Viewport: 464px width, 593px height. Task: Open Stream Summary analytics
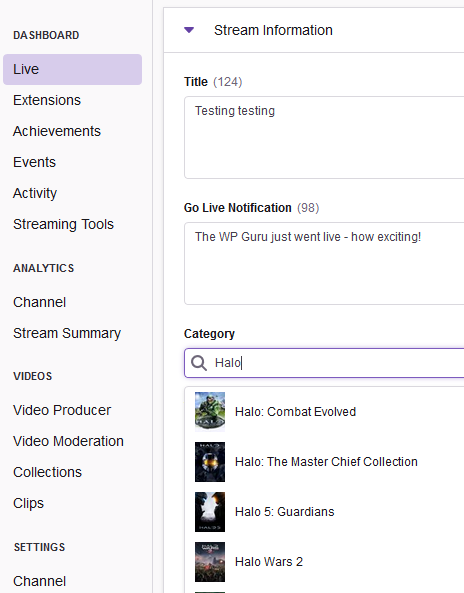(67, 333)
